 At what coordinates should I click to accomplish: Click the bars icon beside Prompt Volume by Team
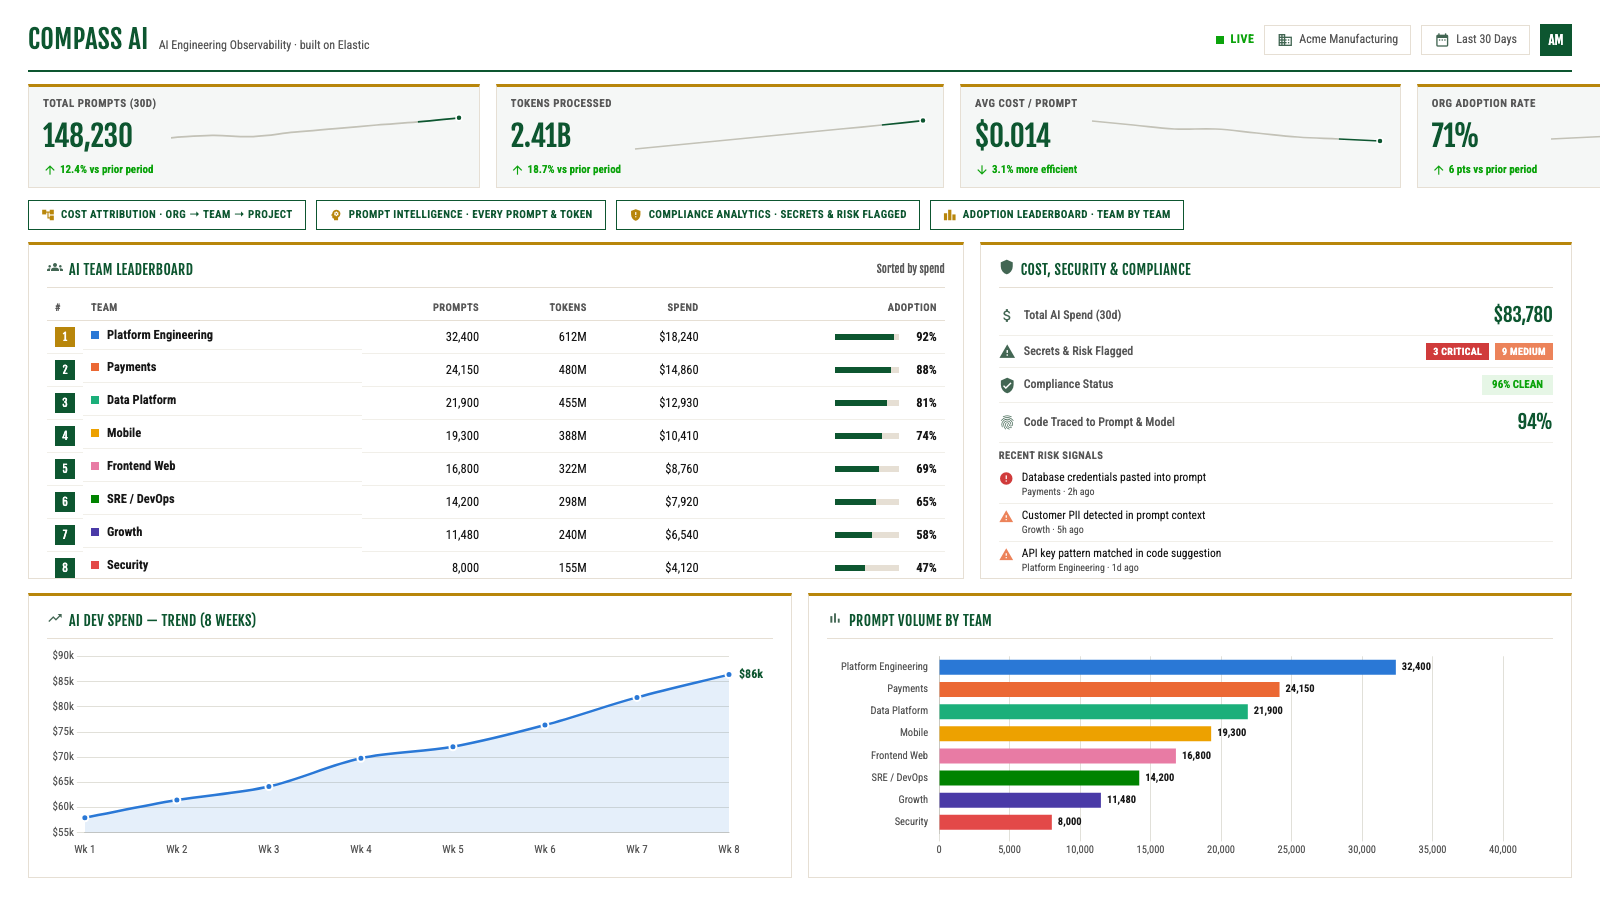coord(835,619)
